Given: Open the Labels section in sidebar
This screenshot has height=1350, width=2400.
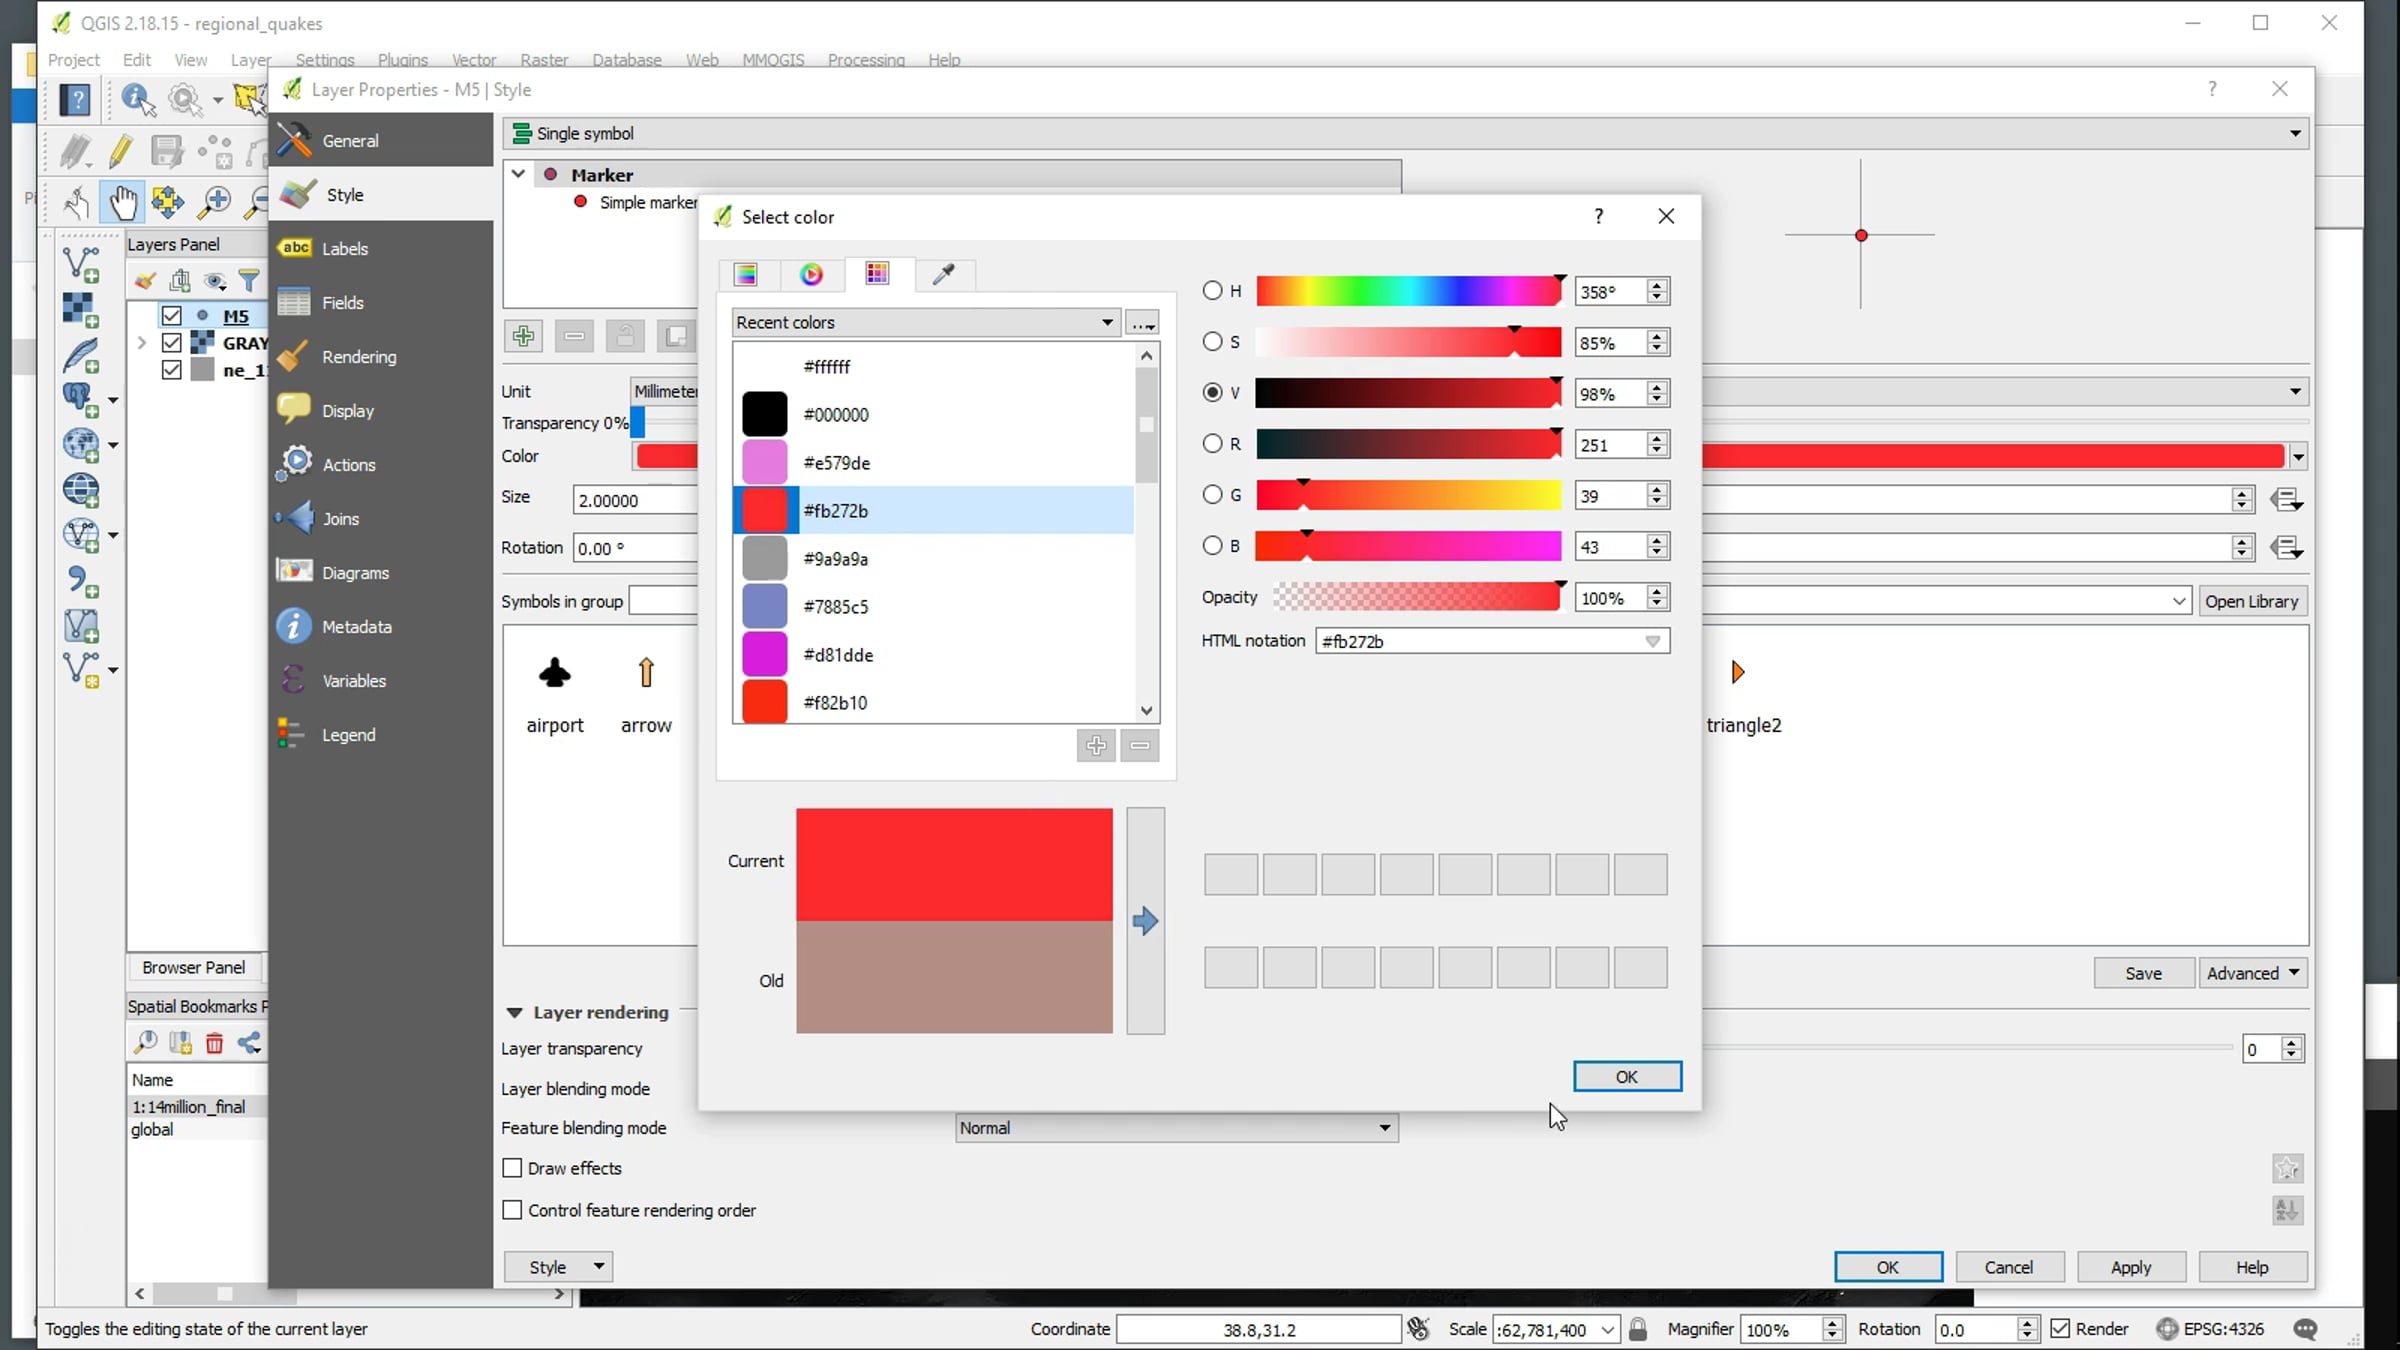Looking at the screenshot, I should 345,249.
